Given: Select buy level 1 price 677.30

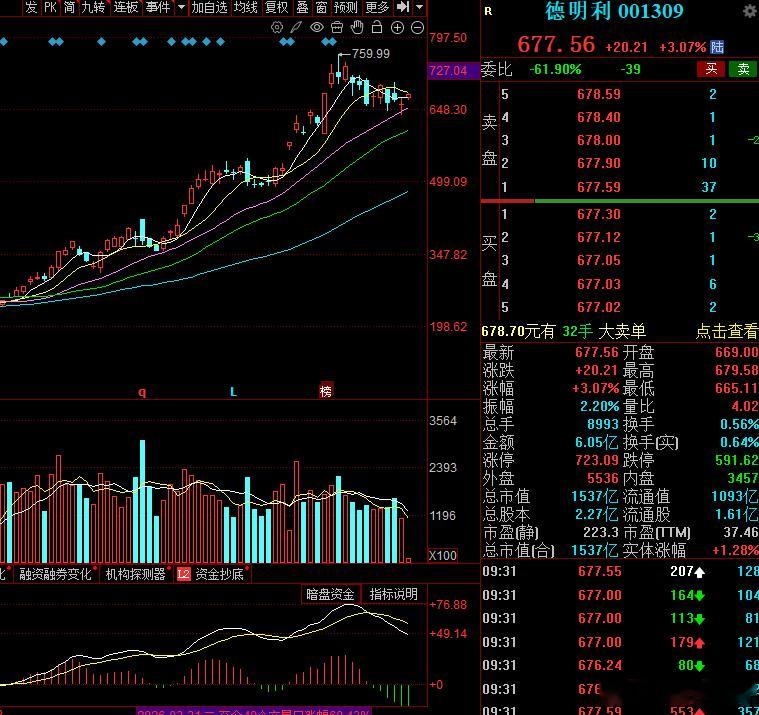Looking at the screenshot, I should 599,214.
